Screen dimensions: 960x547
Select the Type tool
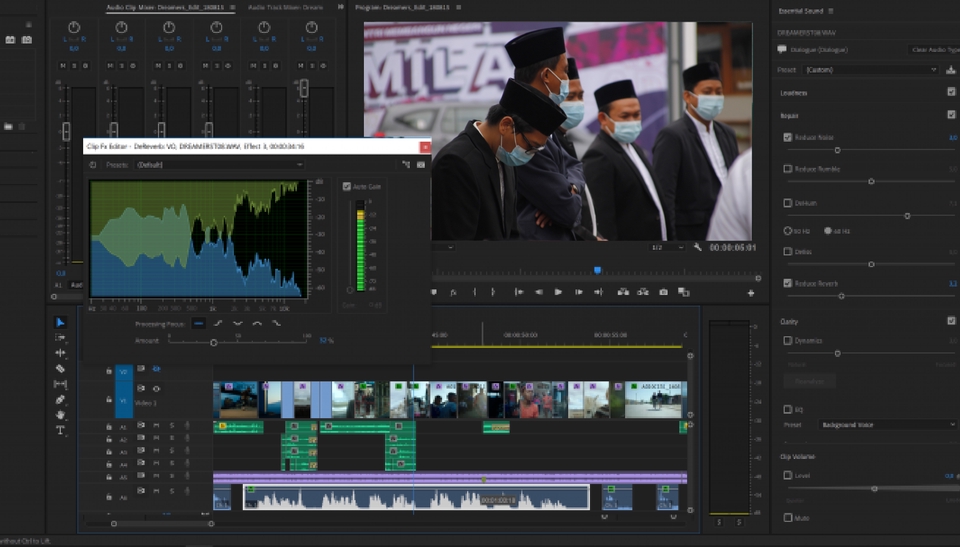60,430
